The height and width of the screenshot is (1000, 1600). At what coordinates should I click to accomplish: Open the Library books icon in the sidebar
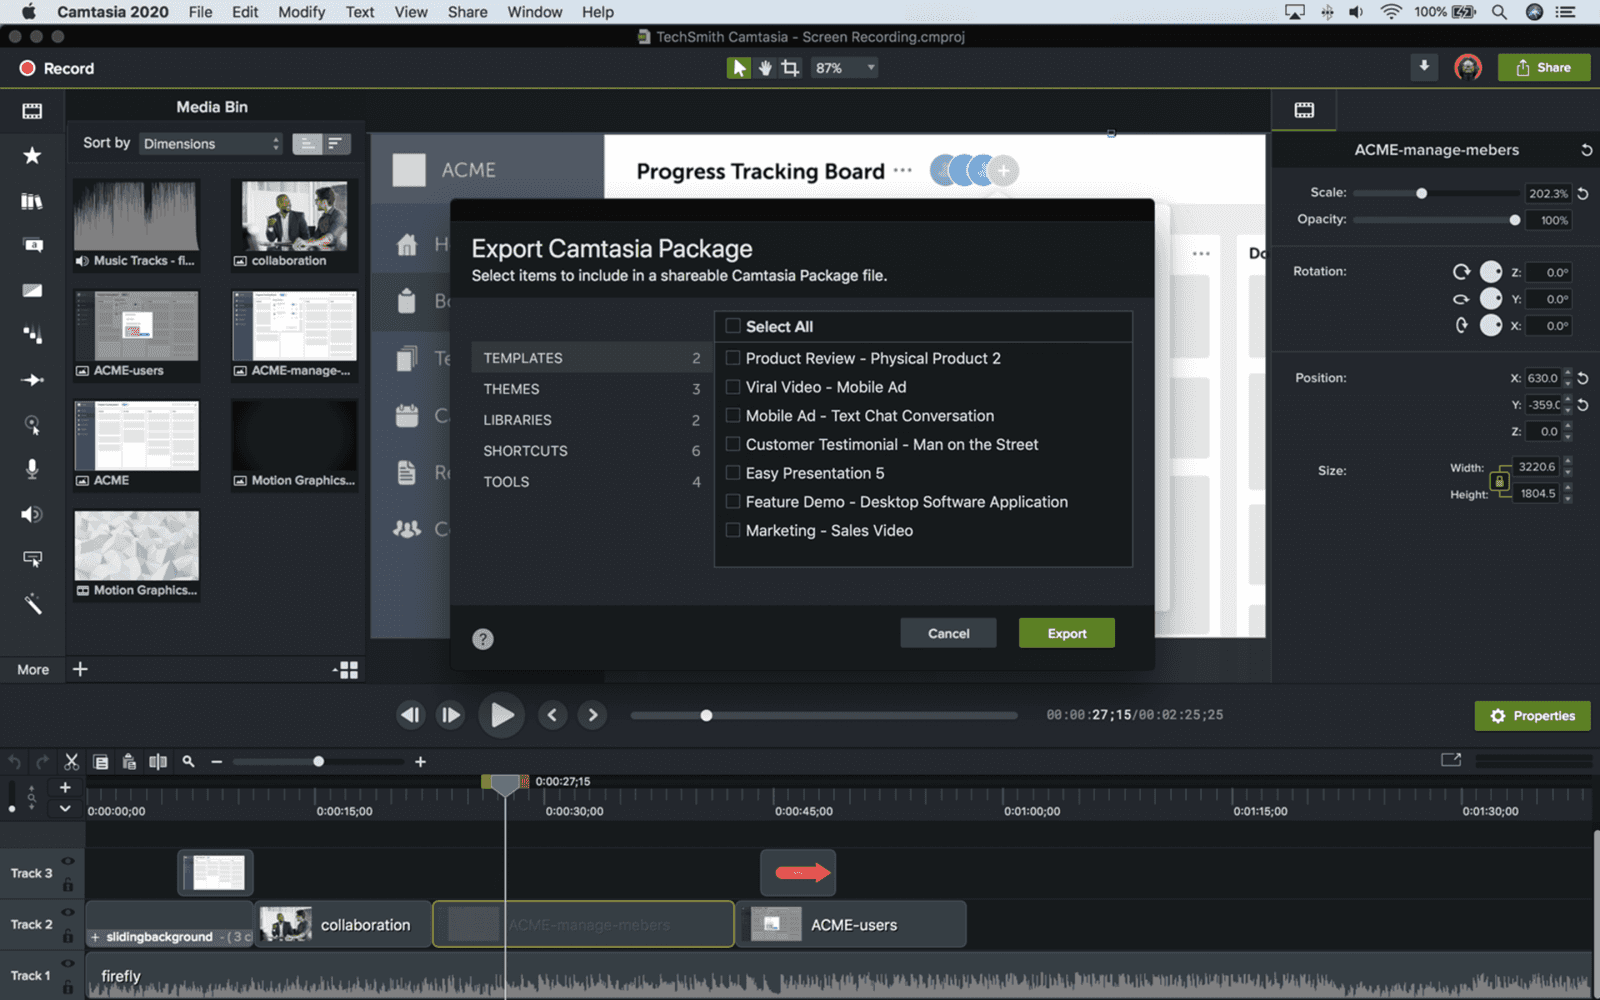pos(32,201)
